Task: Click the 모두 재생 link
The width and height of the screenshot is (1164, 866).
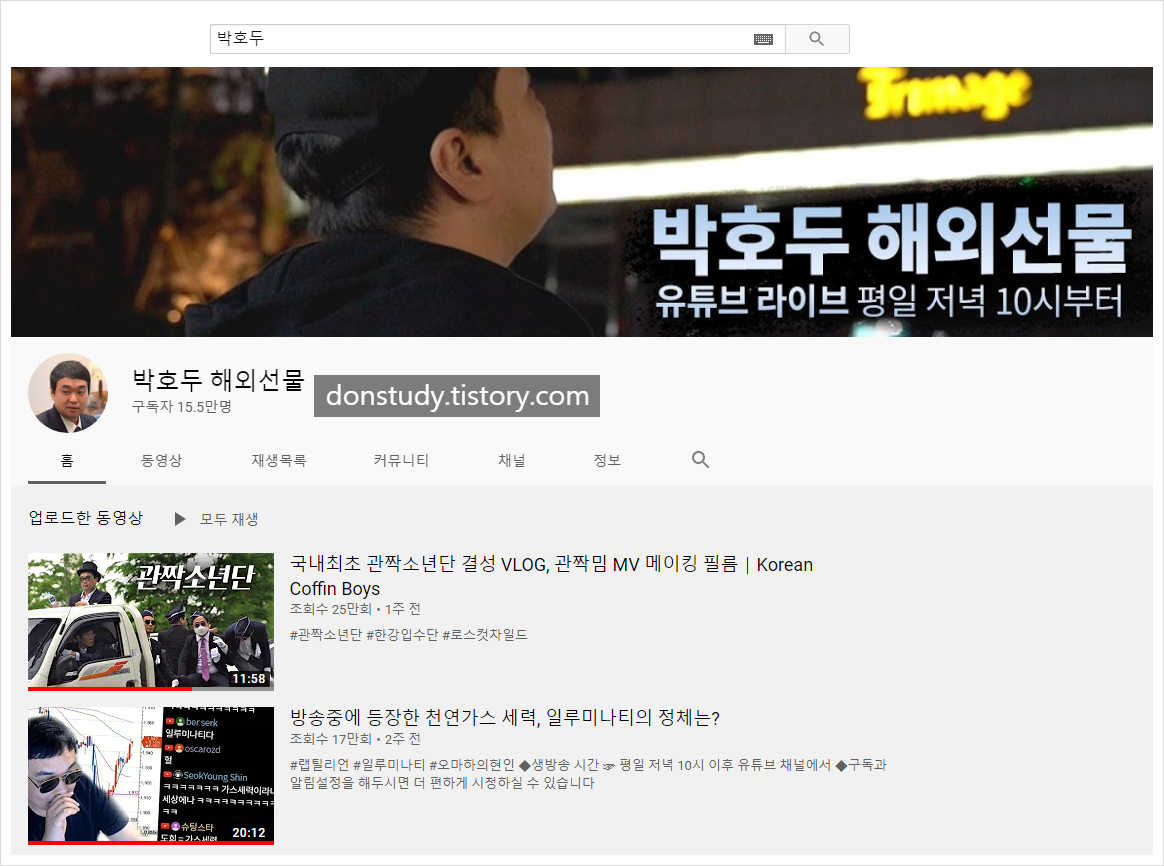Action: [229, 519]
